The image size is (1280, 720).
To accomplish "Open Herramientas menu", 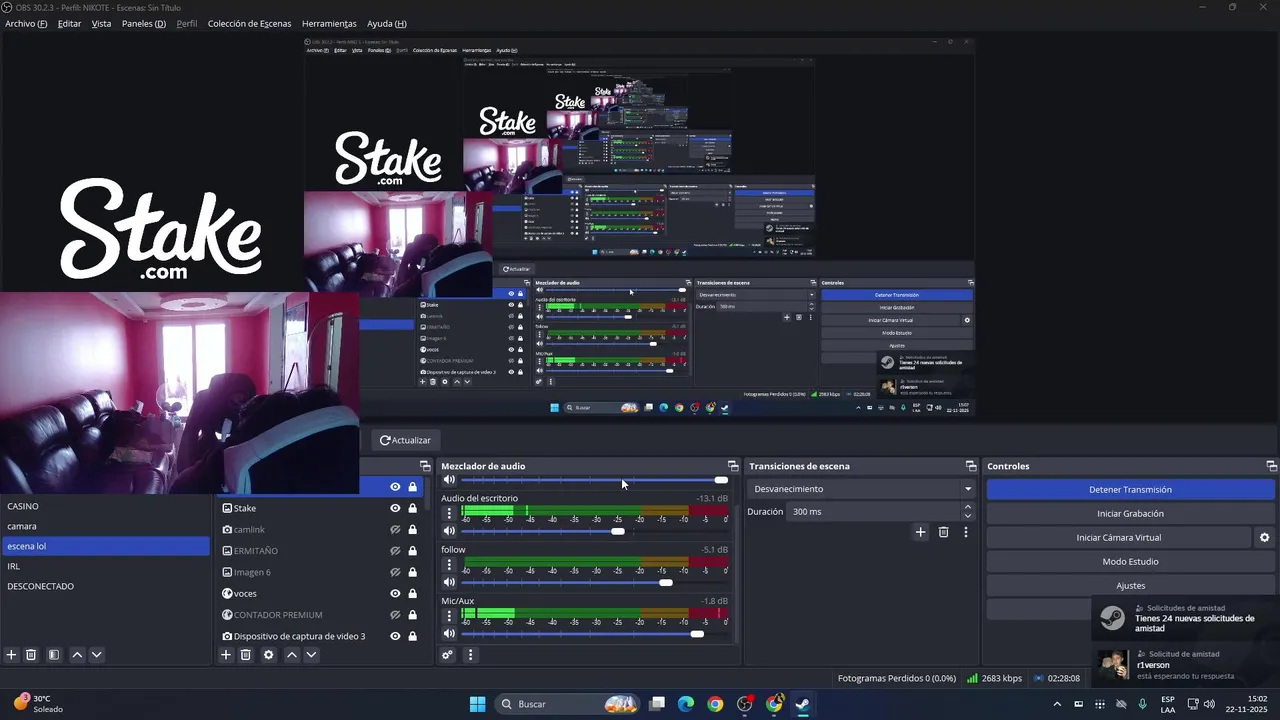I will tap(329, 23).
